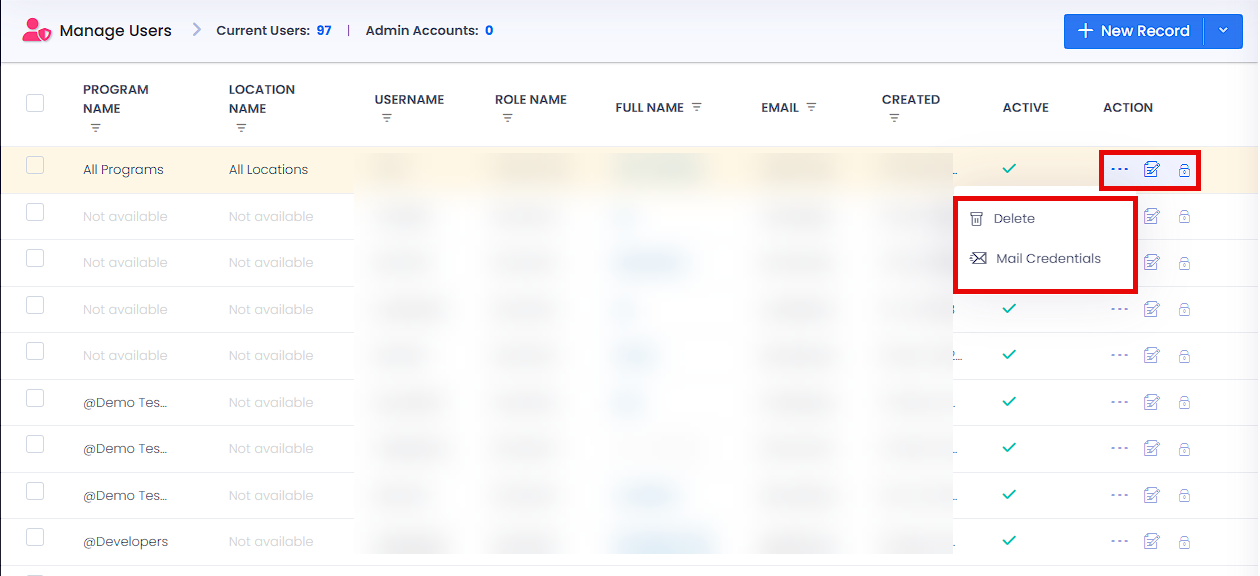
Task: Click the PROGRAM NAME column header text
Action: 116,98
